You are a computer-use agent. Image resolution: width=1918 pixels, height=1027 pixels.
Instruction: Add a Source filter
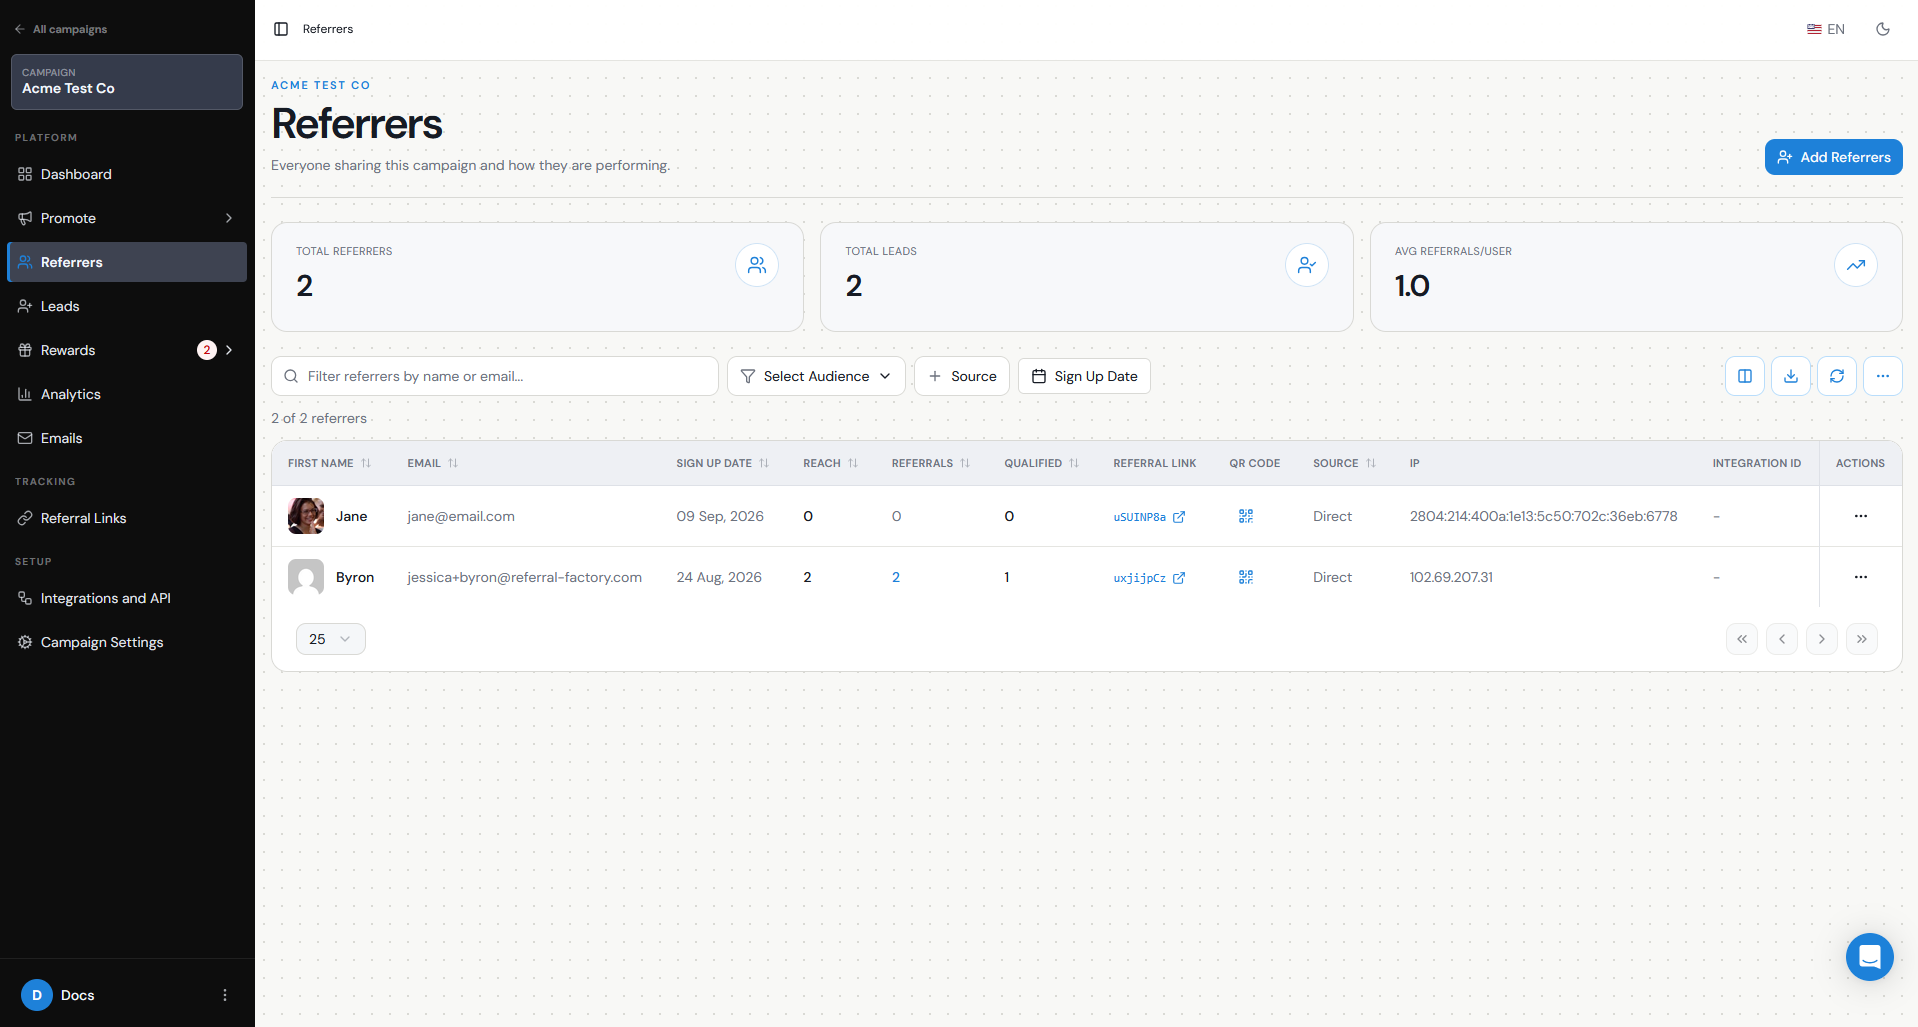[x=962, y=376]
